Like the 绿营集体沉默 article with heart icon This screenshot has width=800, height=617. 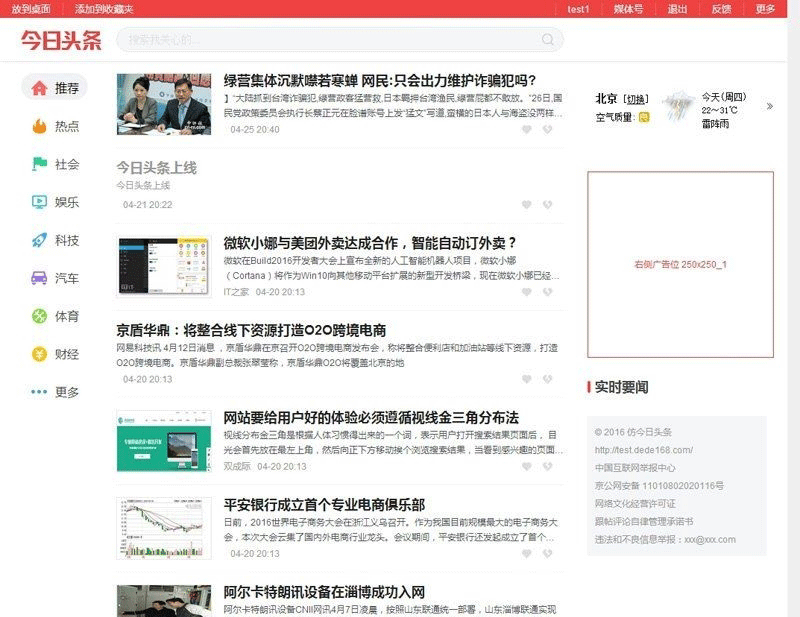527,130
